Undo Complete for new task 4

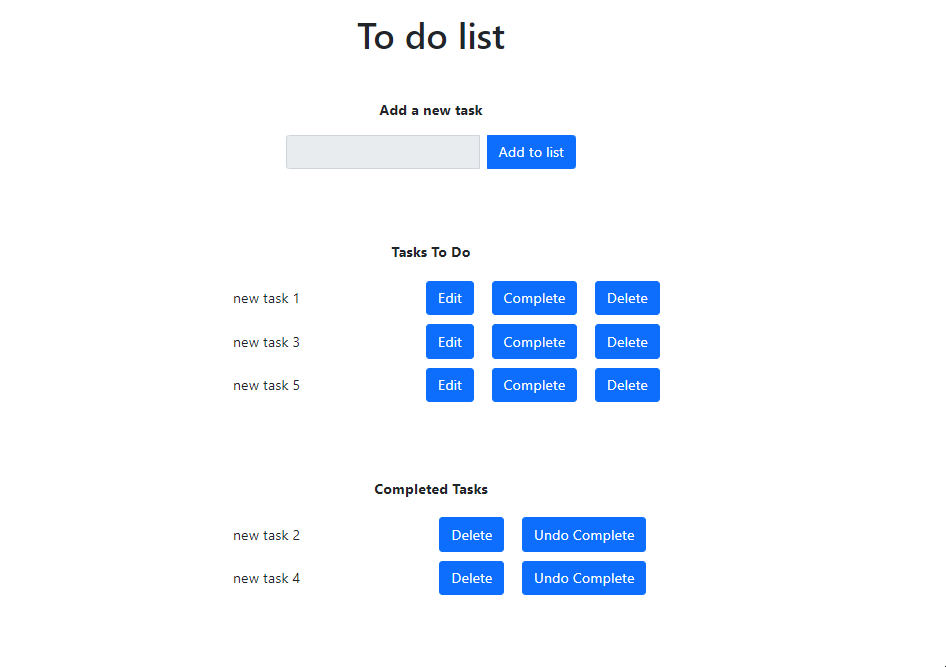pyautogui.click(x=583, y=578)
